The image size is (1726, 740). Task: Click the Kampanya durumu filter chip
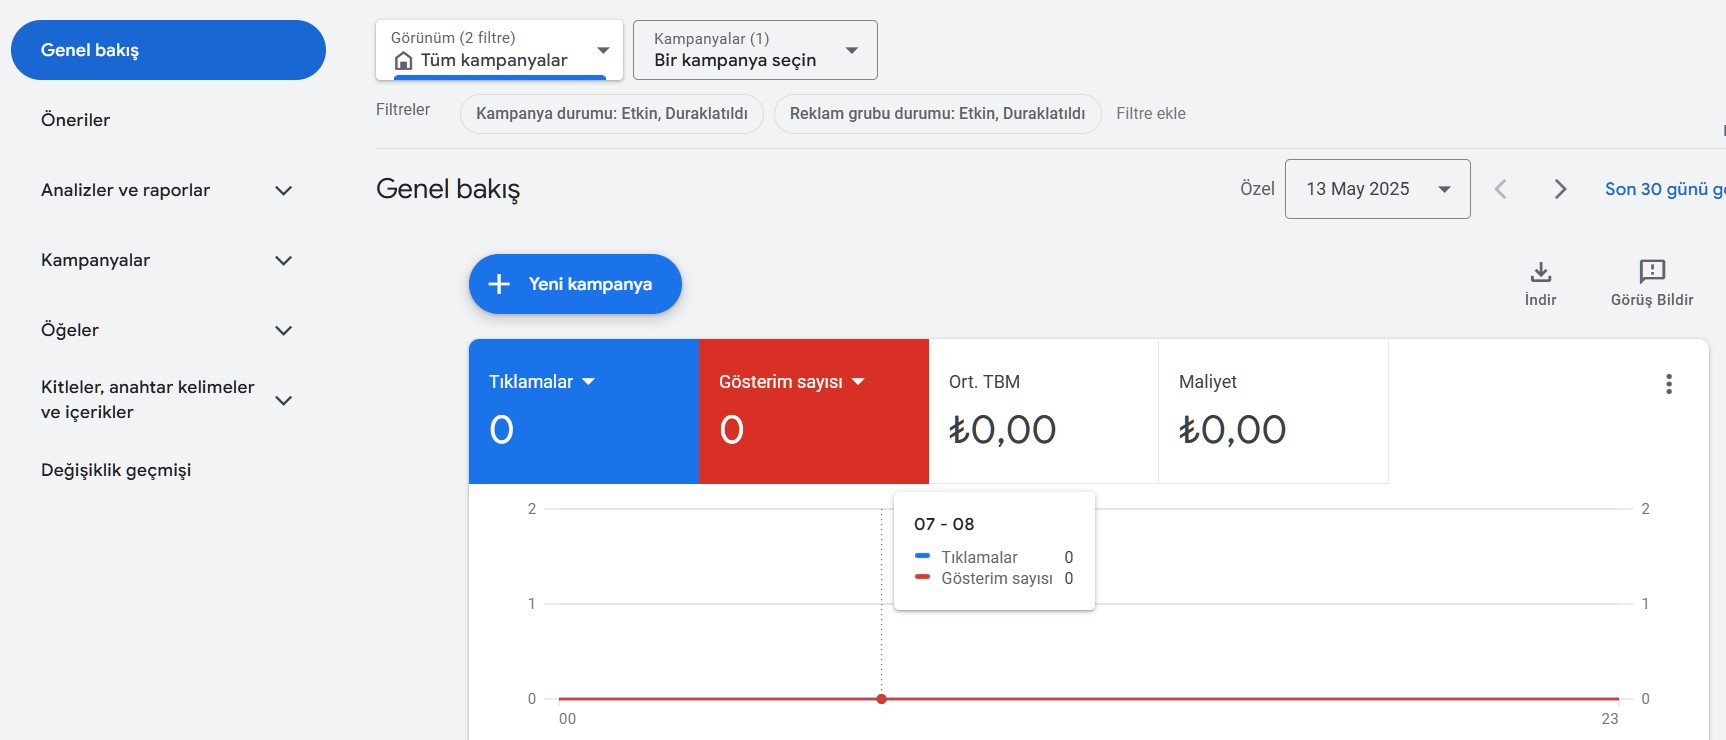click(x=612, y=114)
